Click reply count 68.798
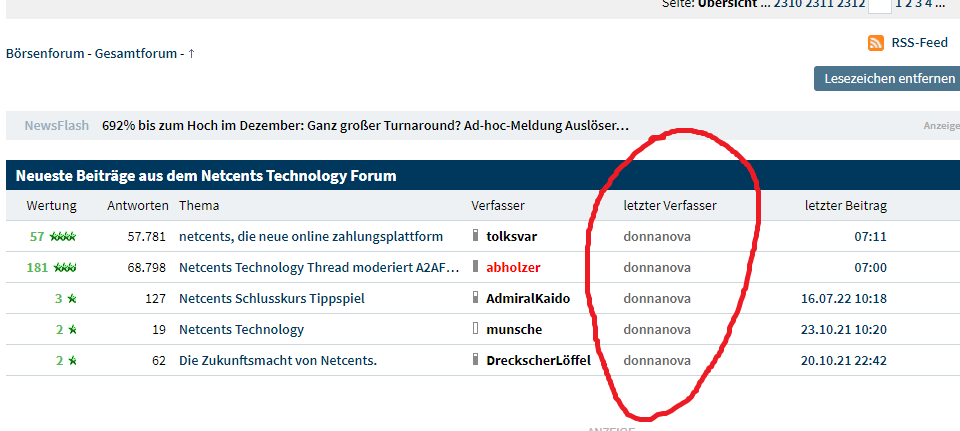The width and height of the screenshot is (960, 431). pos(146,268)
